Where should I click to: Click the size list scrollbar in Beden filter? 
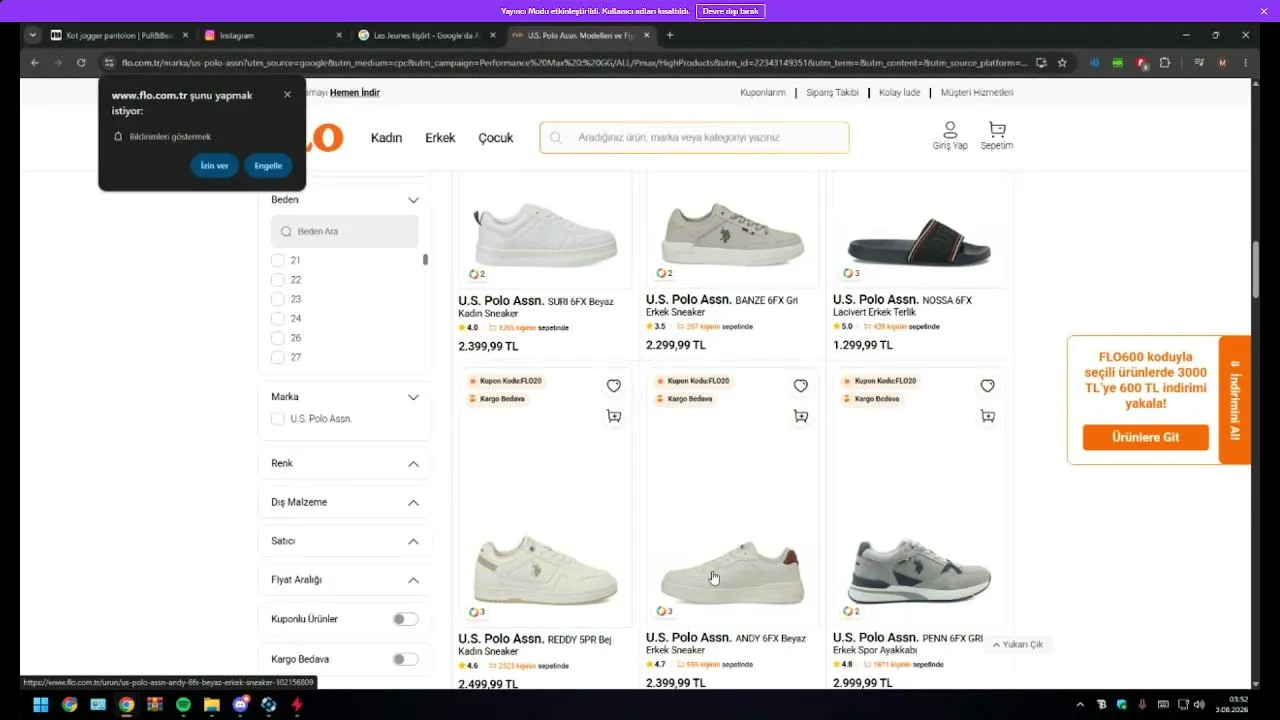pos(425,260)
